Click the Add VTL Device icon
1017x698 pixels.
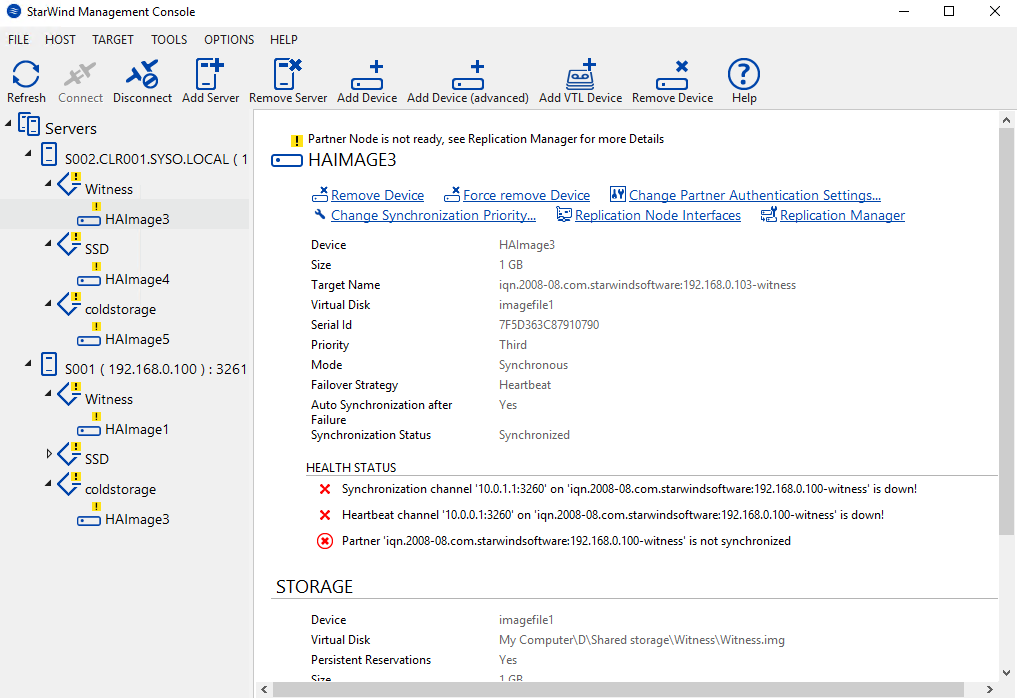point(580,81)
